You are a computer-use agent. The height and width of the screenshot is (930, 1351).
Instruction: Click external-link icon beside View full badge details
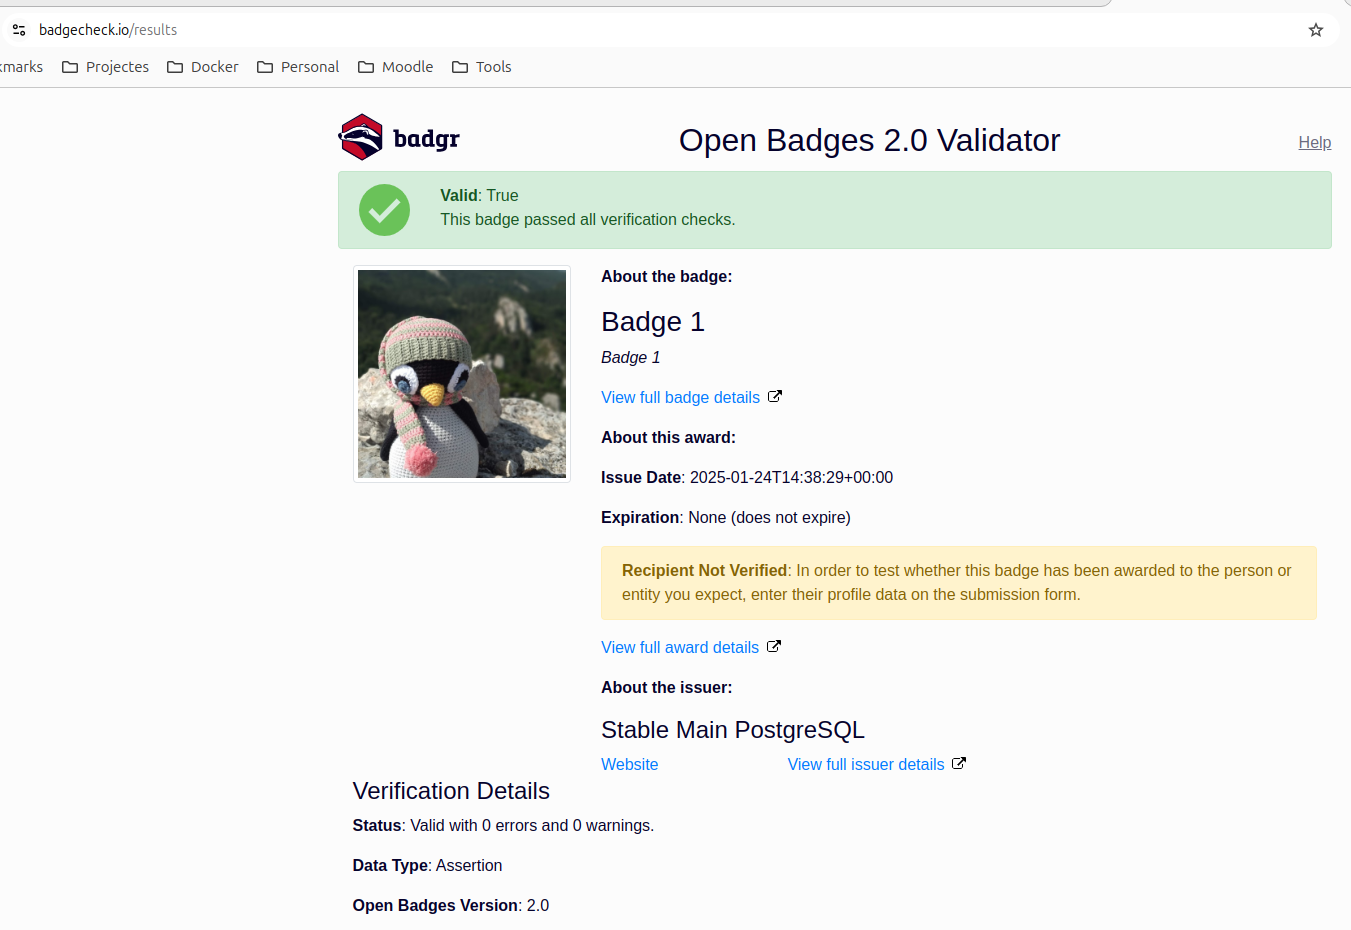click(775, 397)
